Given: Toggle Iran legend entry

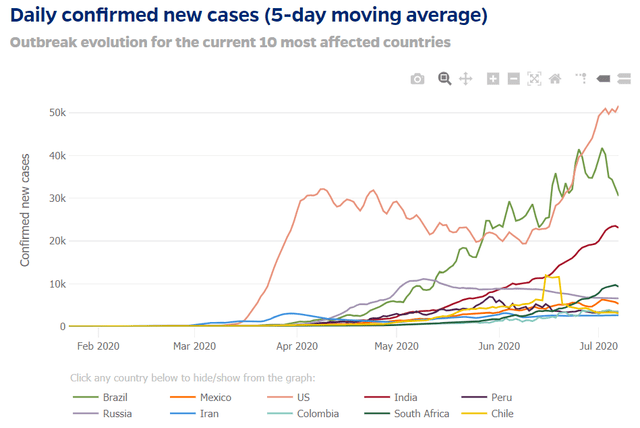Looking at the screenshot, I should [194, 413].
